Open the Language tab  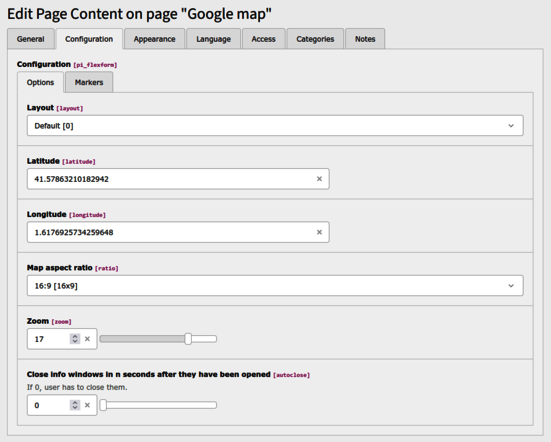point(213,39)
